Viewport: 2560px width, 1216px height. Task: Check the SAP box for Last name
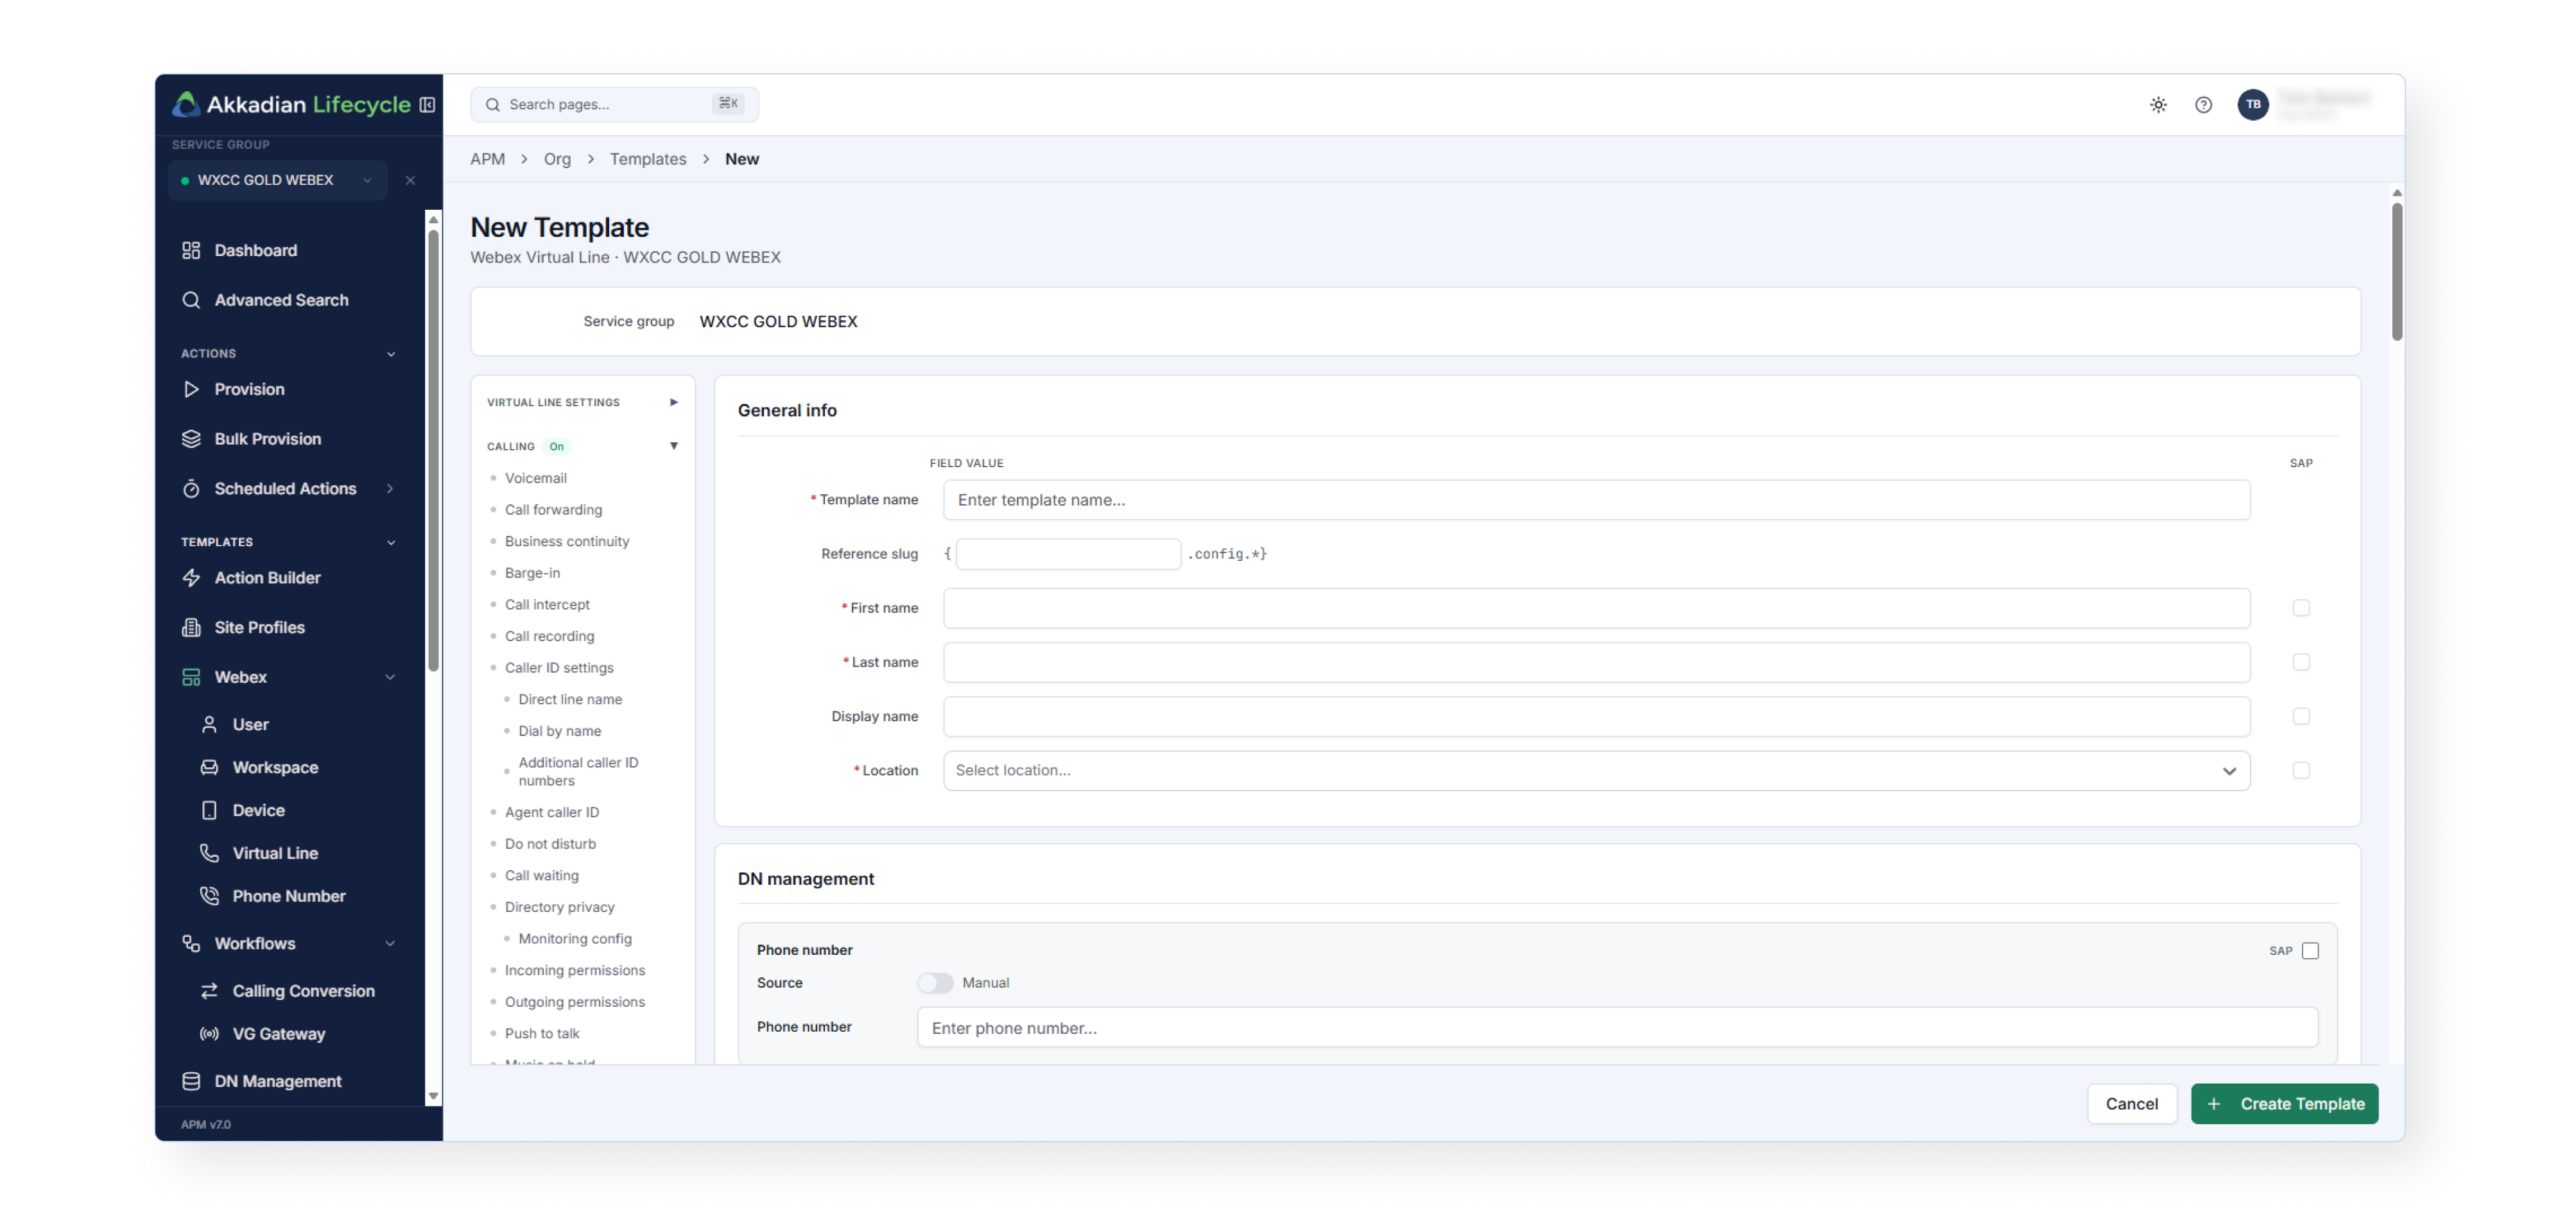2301,662
